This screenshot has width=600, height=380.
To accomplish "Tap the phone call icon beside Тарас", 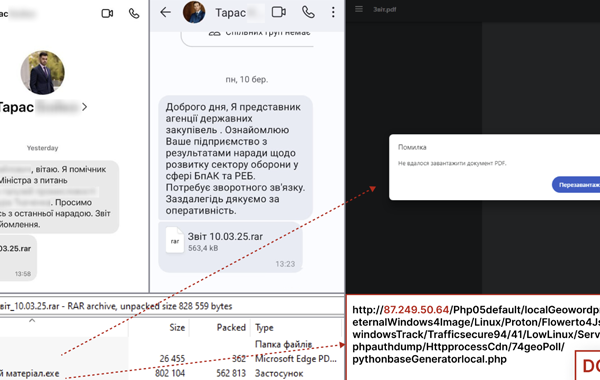I will click(308, 12).
